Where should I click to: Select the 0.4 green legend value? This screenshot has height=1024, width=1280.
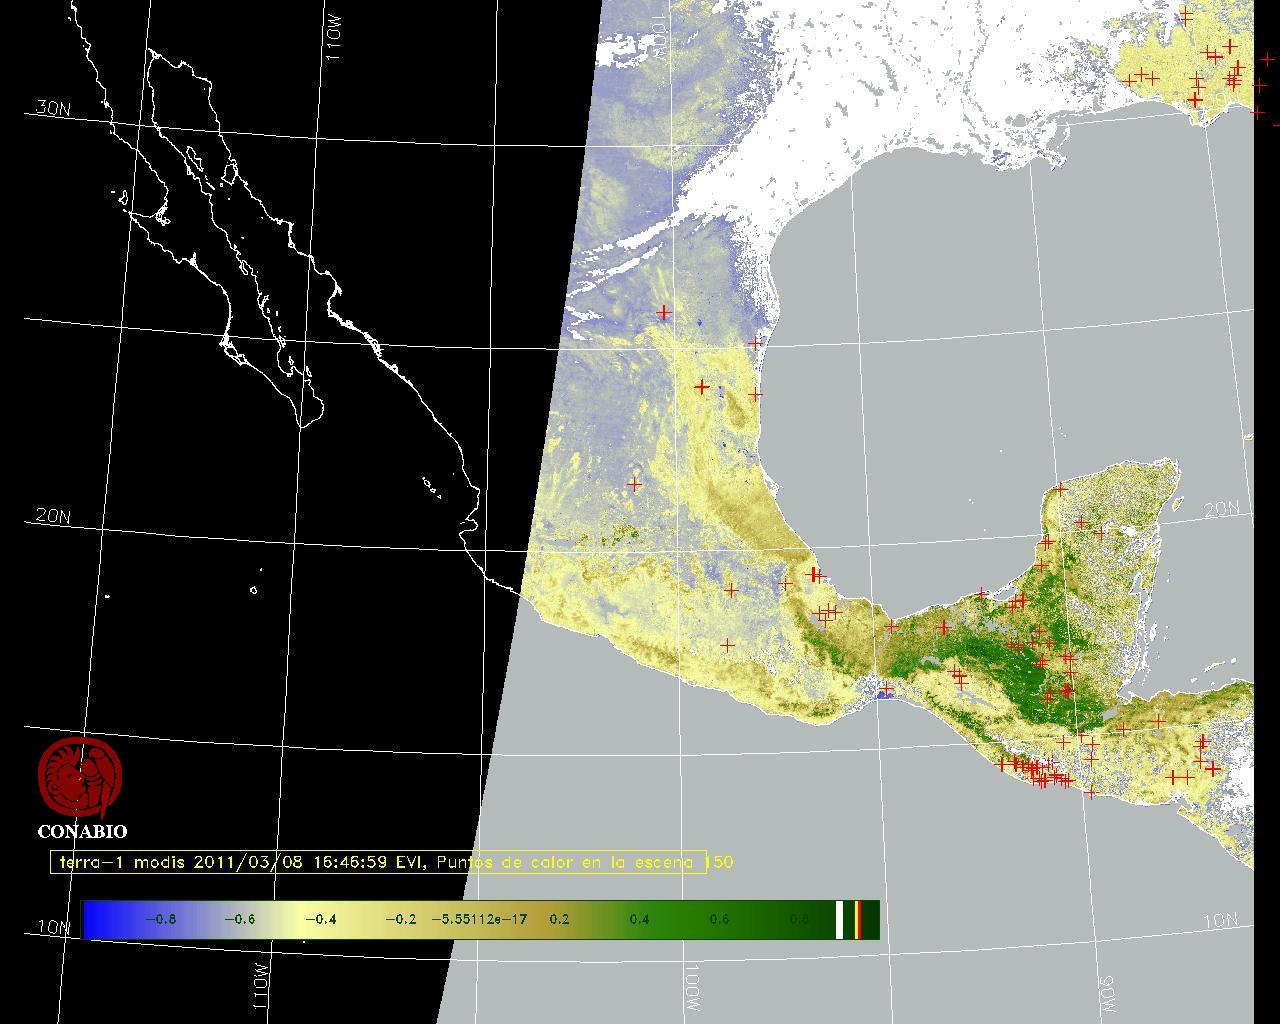click(639, 919)
